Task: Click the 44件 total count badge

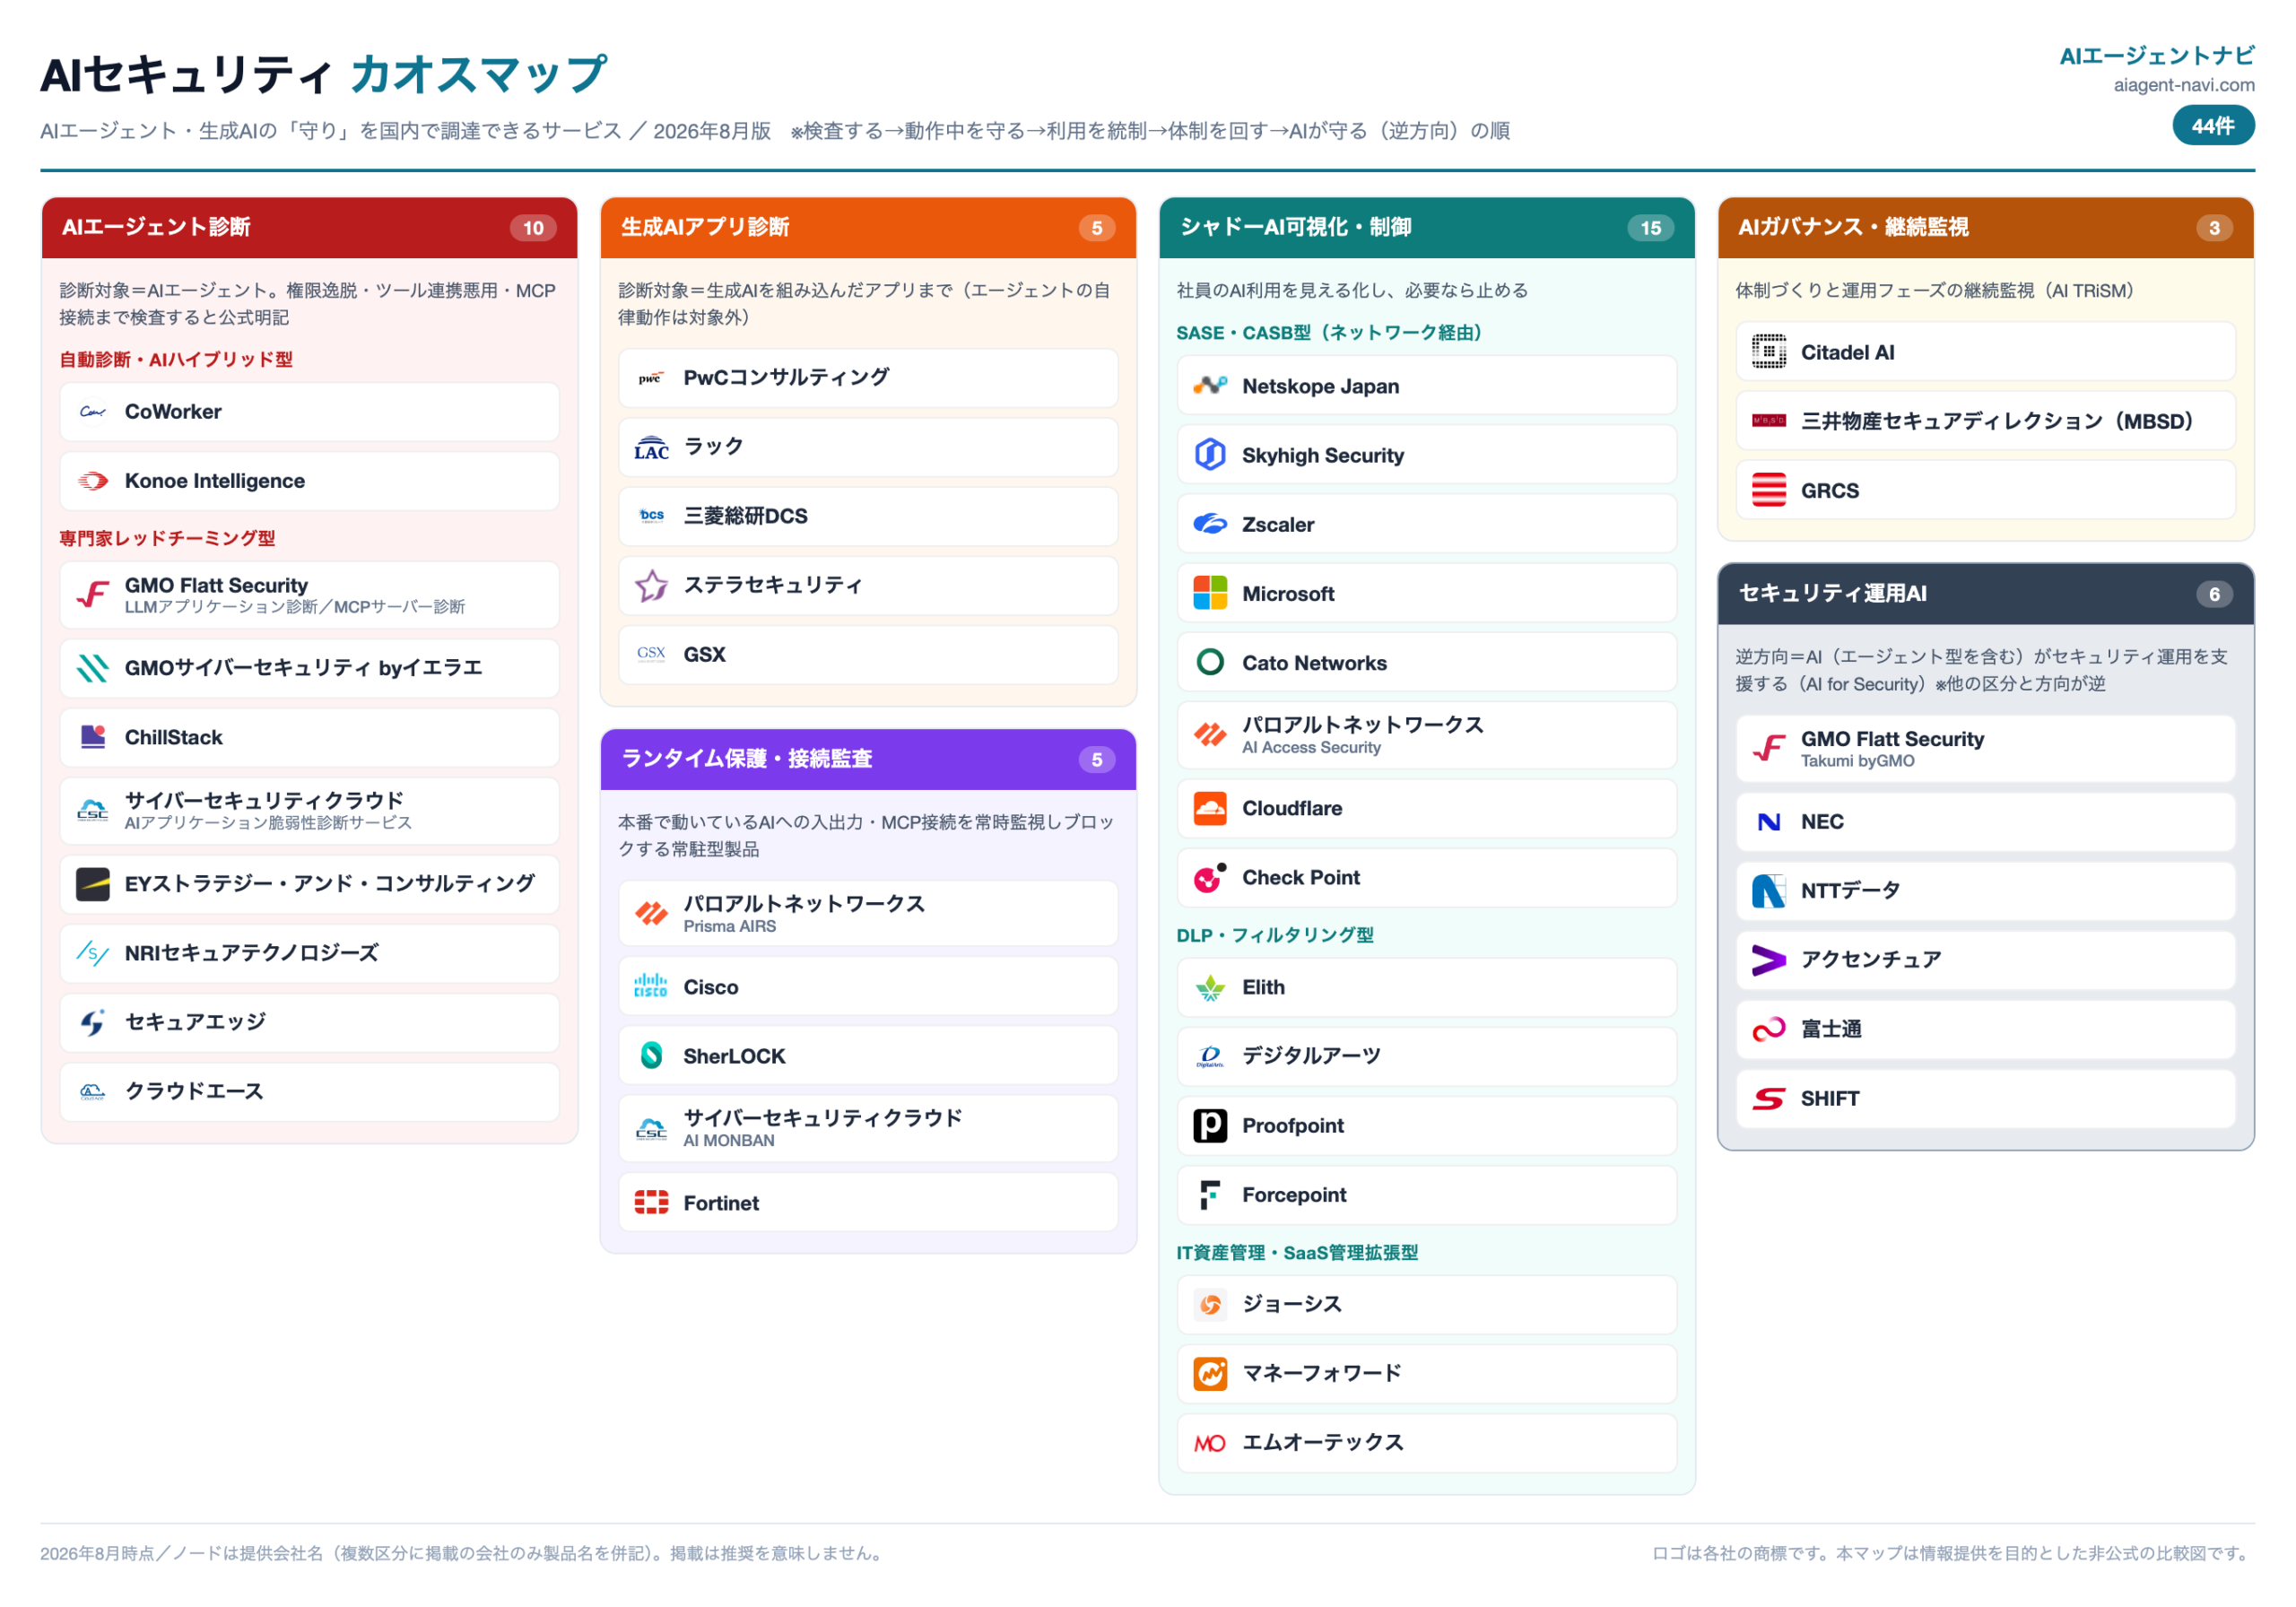Action: 2213,126
